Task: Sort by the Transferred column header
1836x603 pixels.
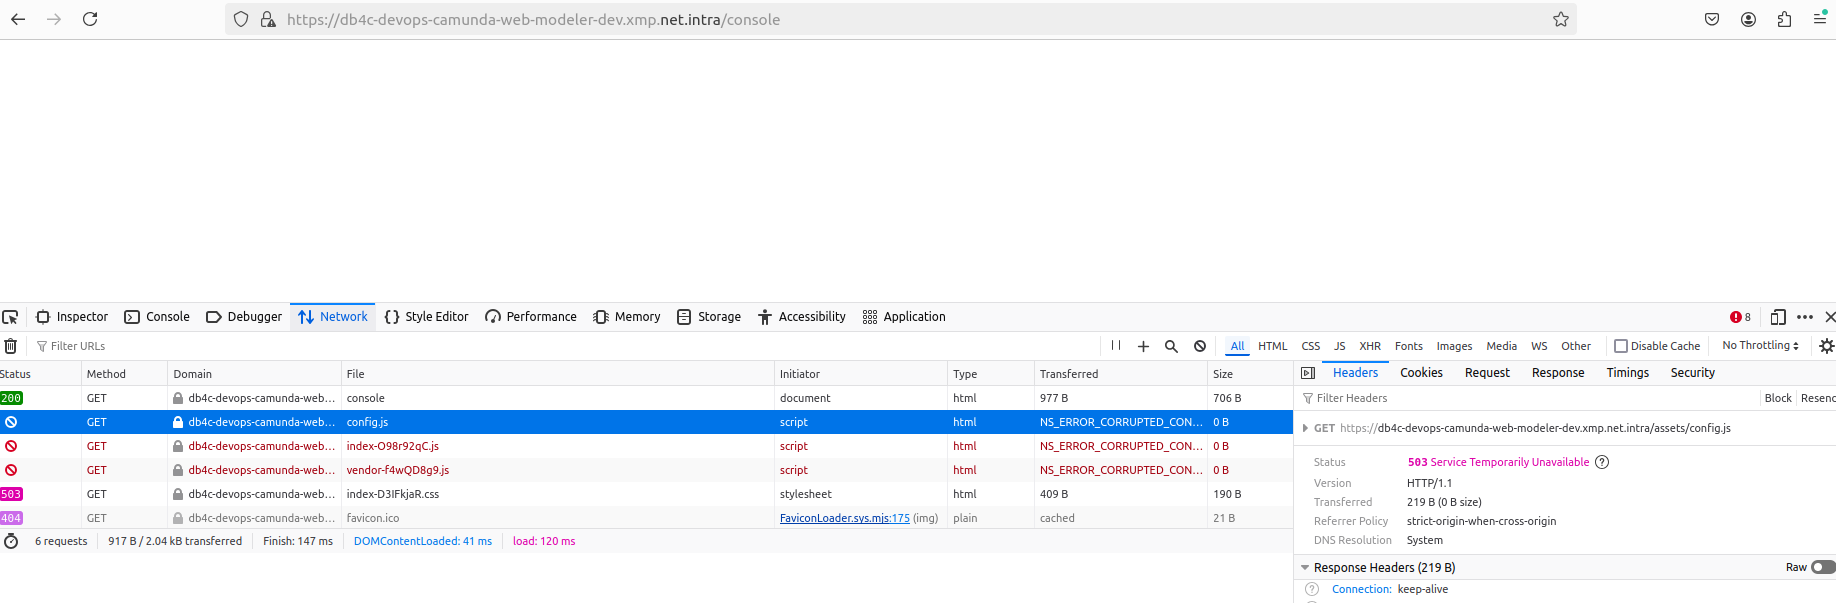Action: point(1120,374)
